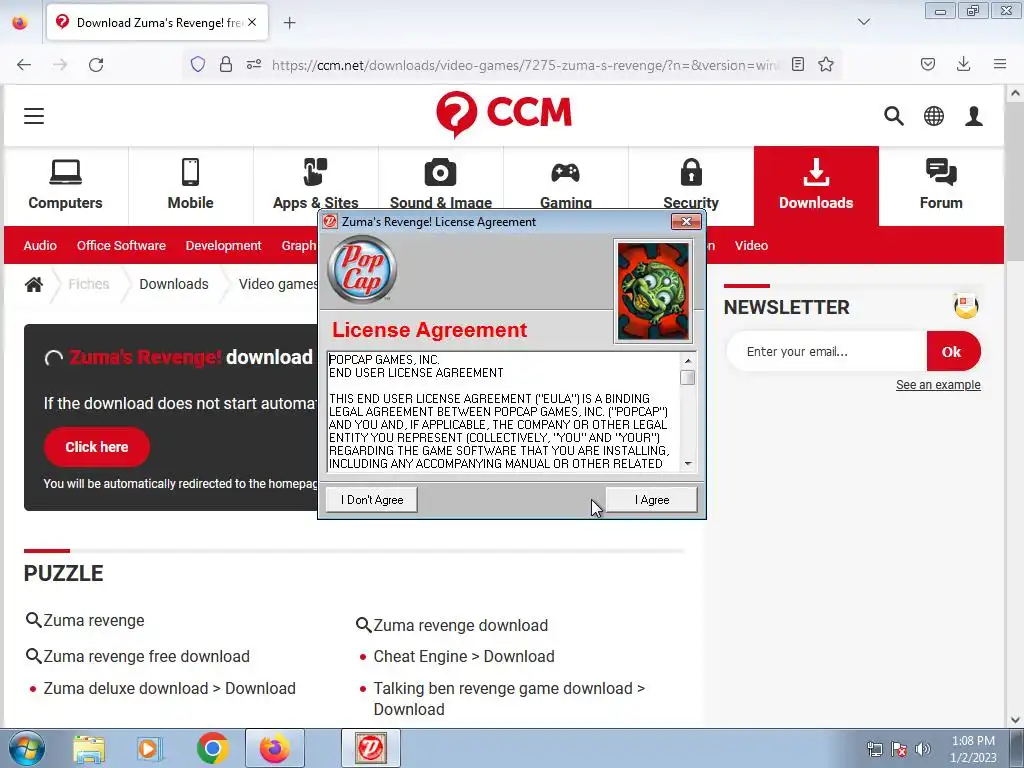Image resolution: width=1024 pixels, height=768 pixels.
Task: Open the Audio downloads category
Action: (x=40, y=246)
